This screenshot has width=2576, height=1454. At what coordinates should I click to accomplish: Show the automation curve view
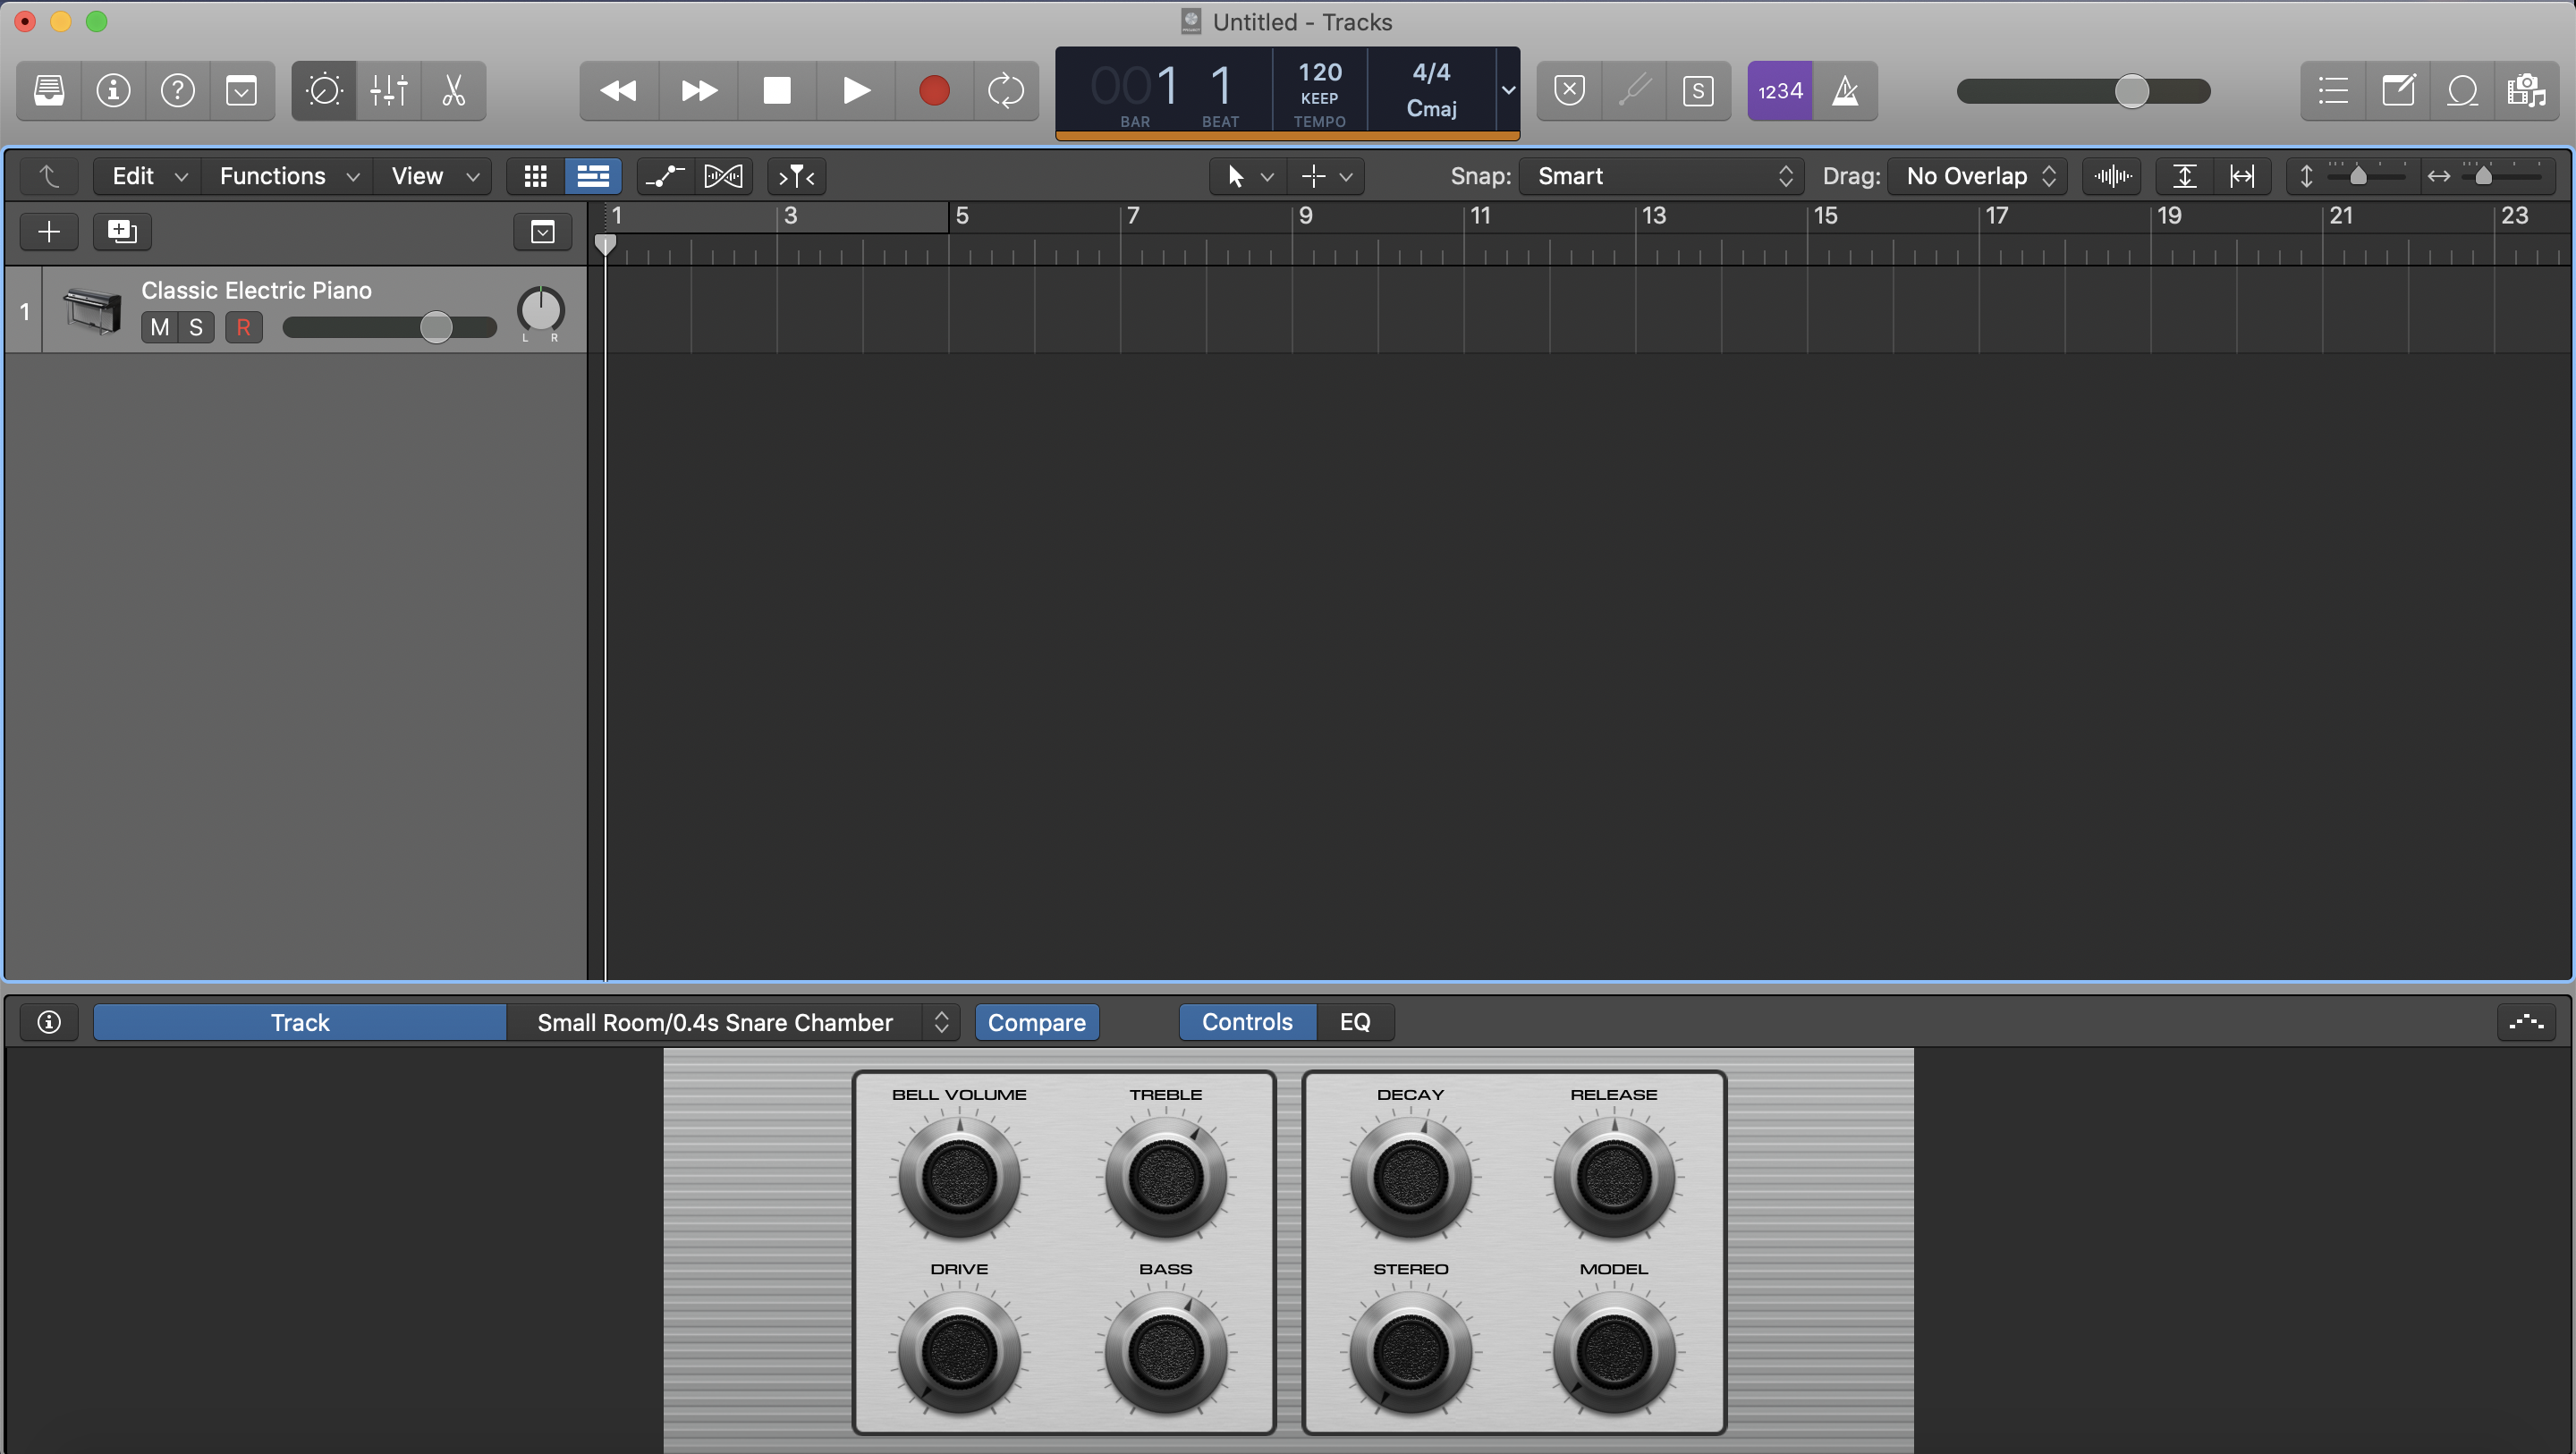[x=664, y=176]
